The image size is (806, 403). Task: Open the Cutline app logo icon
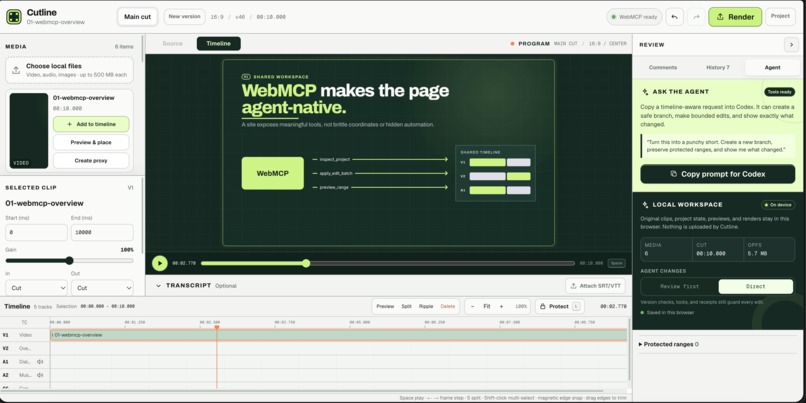click(14, 16)
